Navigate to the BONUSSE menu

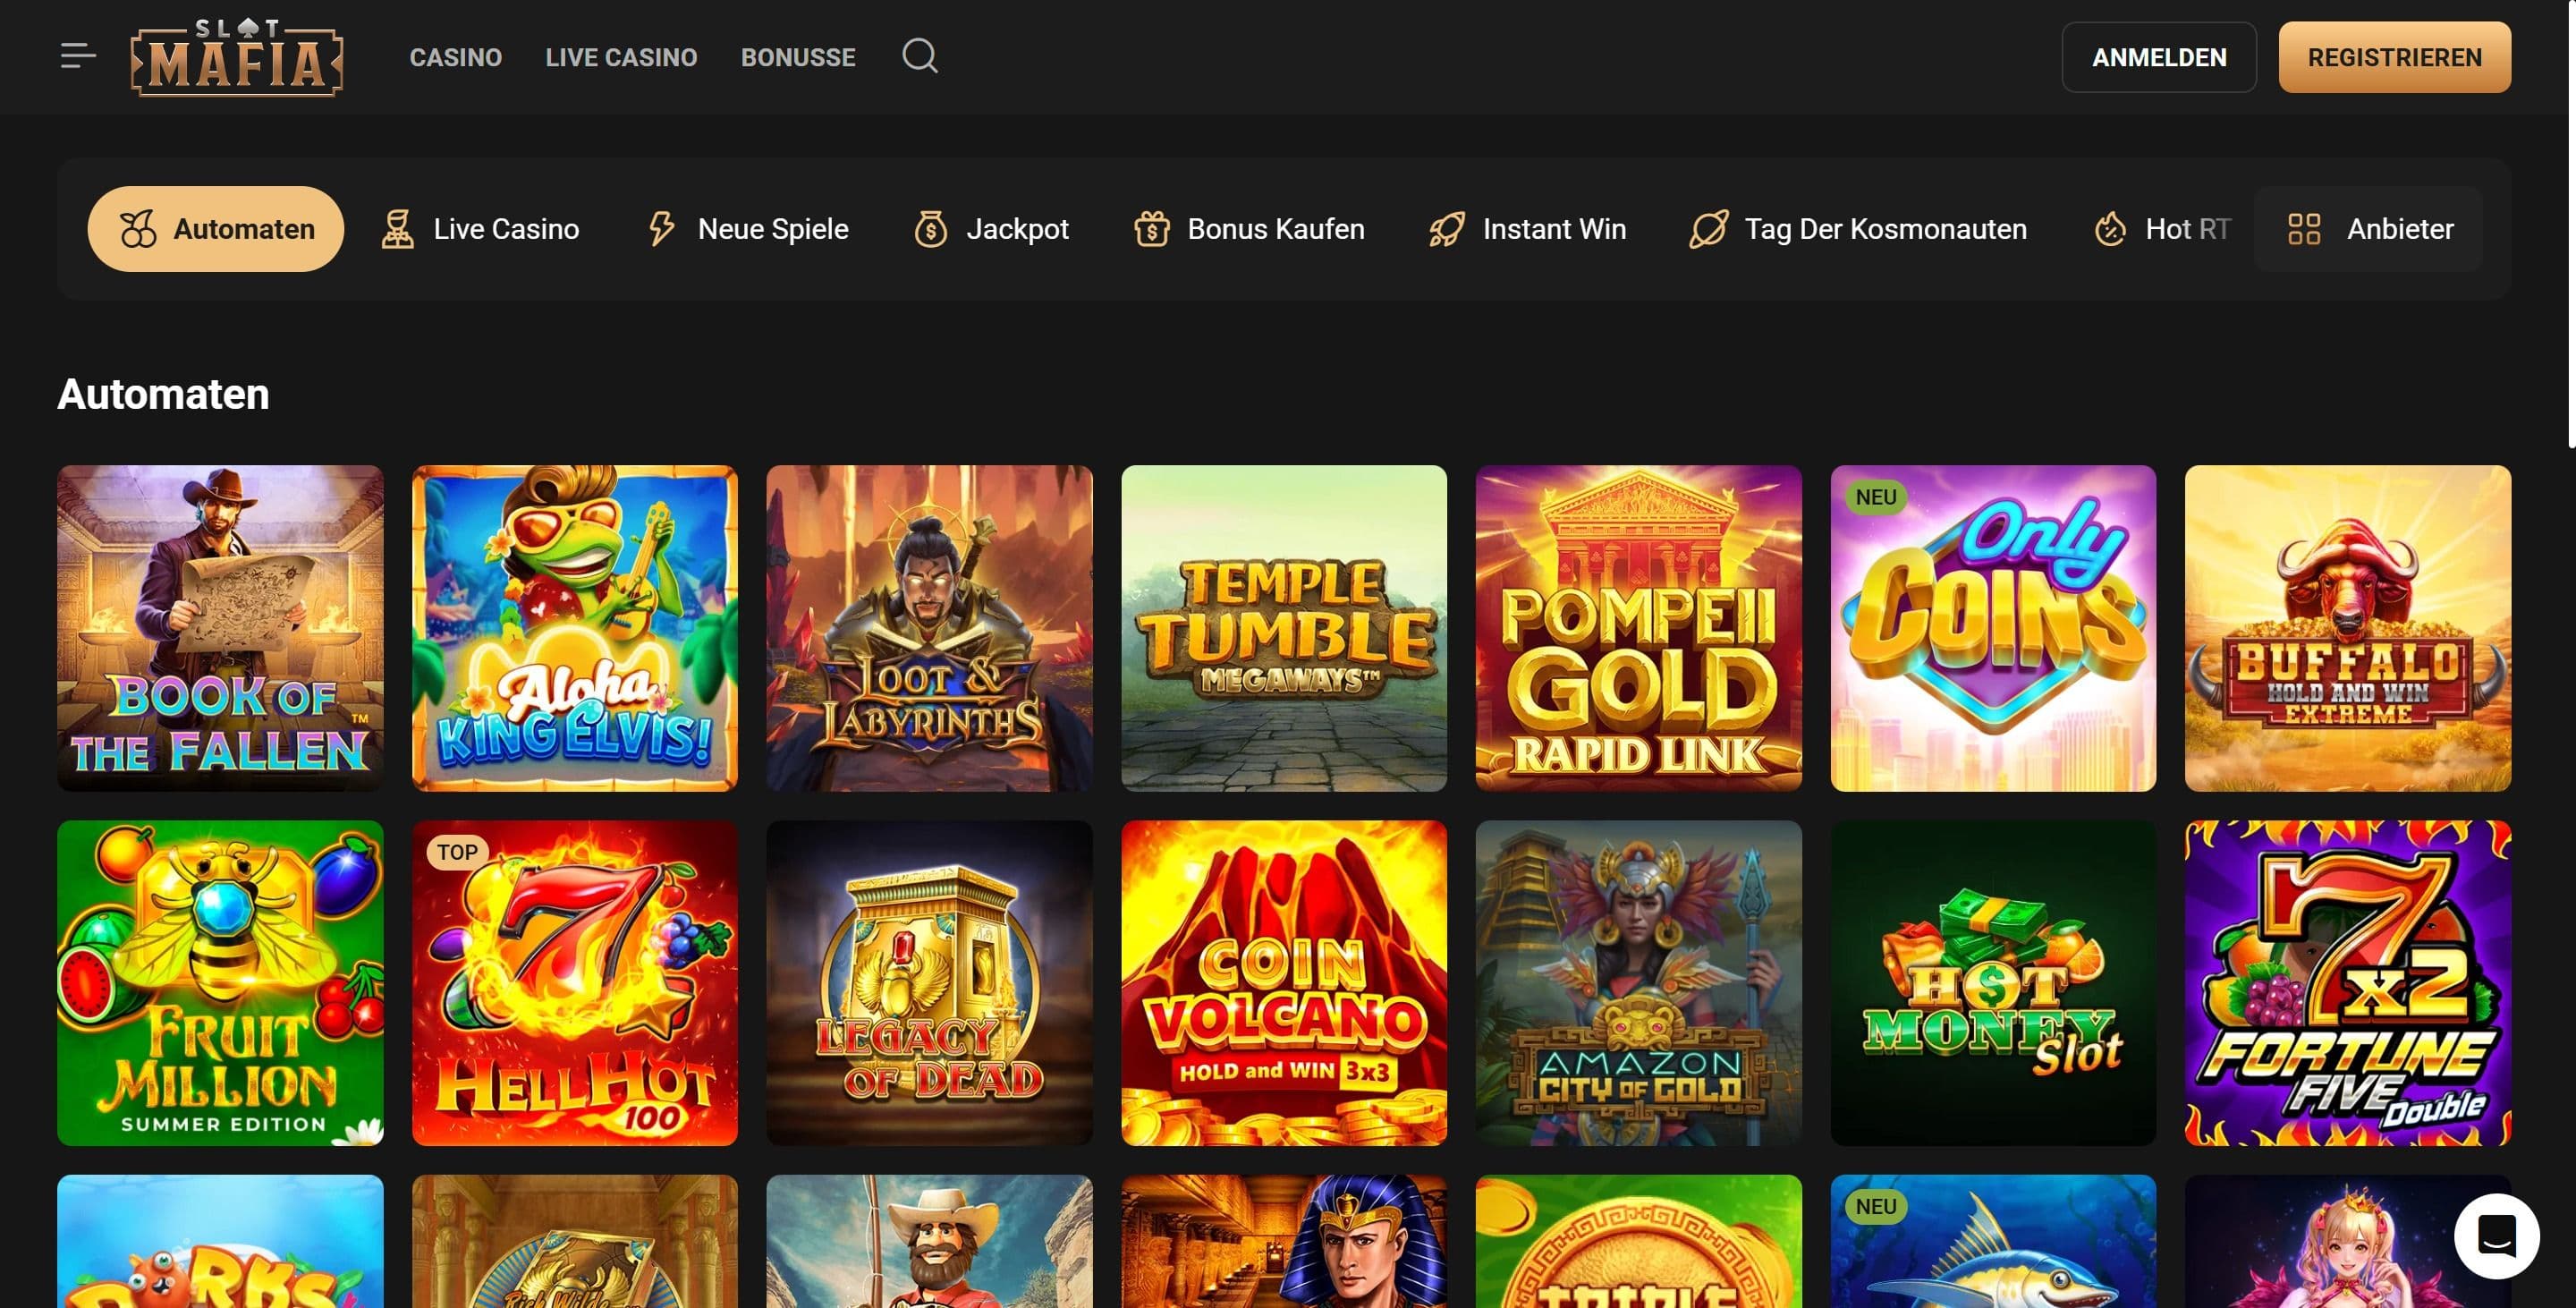pos(798,57)
